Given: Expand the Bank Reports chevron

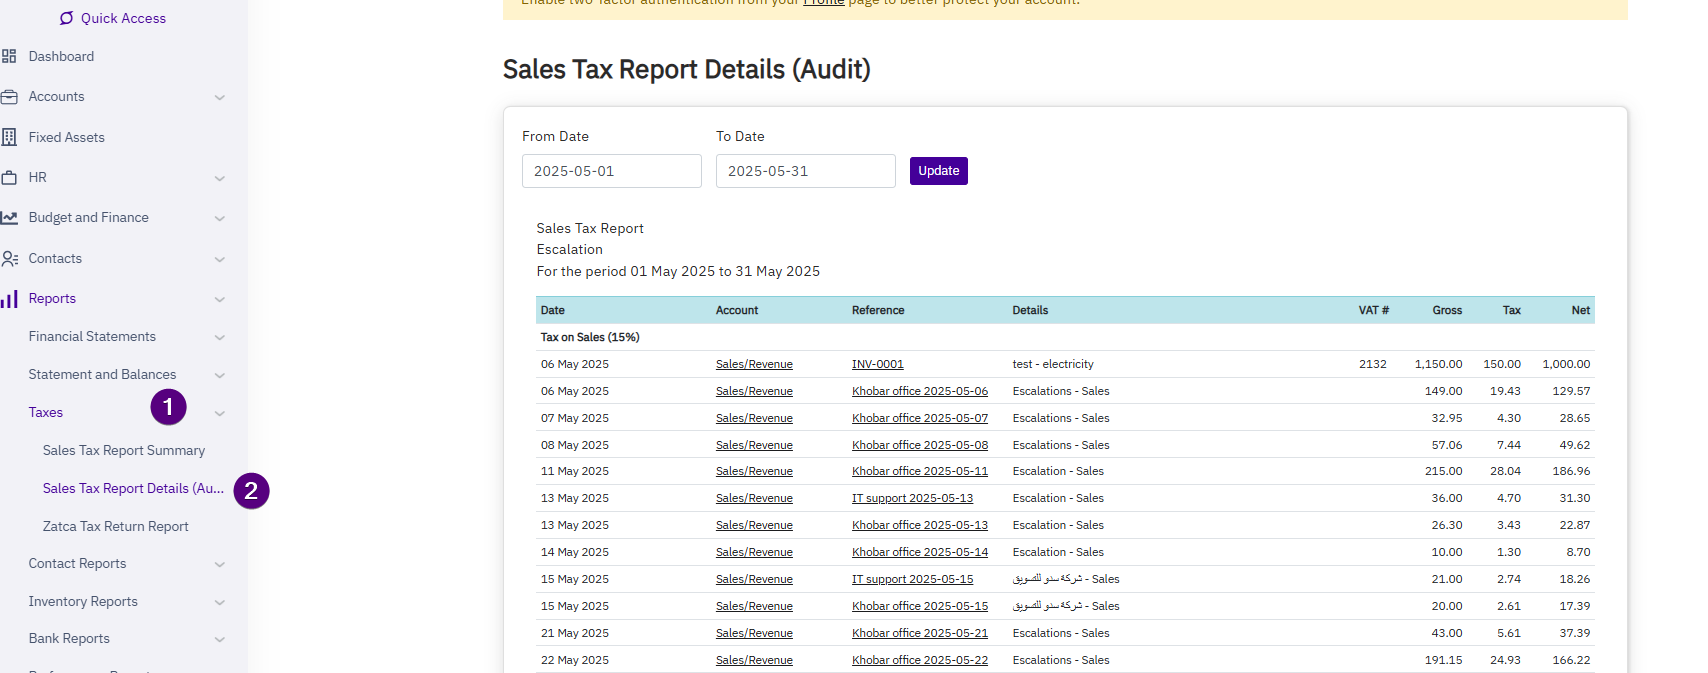Looking at the screenshot, I should tap(220, 640).
